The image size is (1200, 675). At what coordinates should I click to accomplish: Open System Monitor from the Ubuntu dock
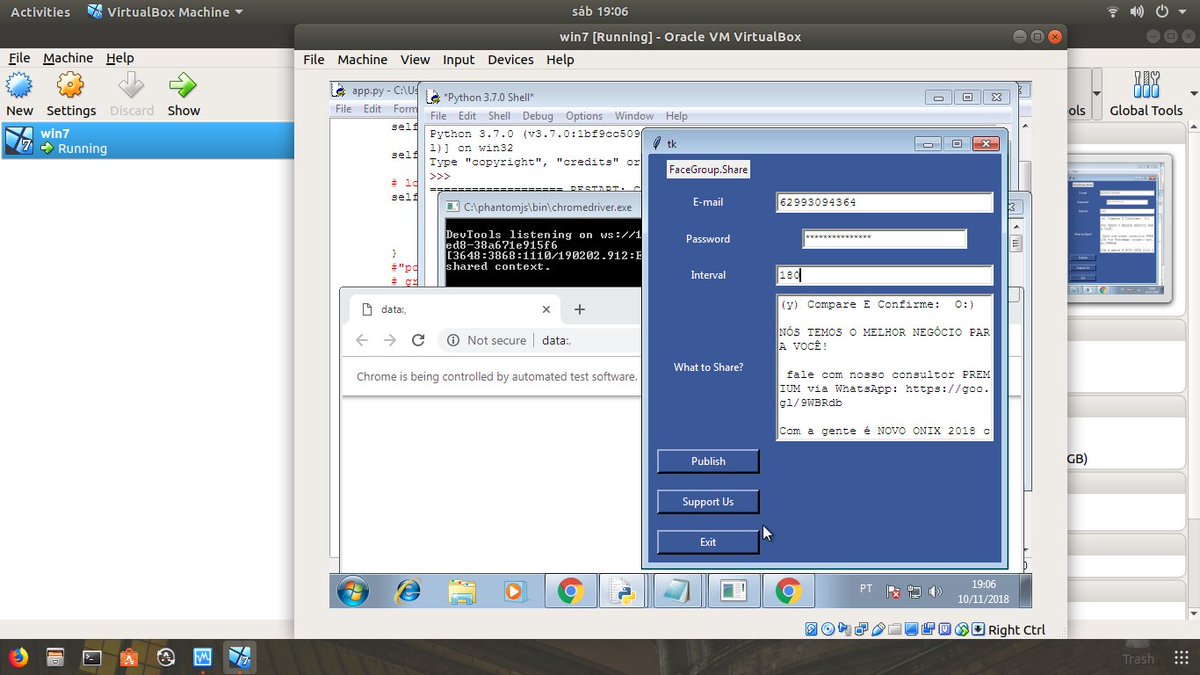(x=202, y=657)
